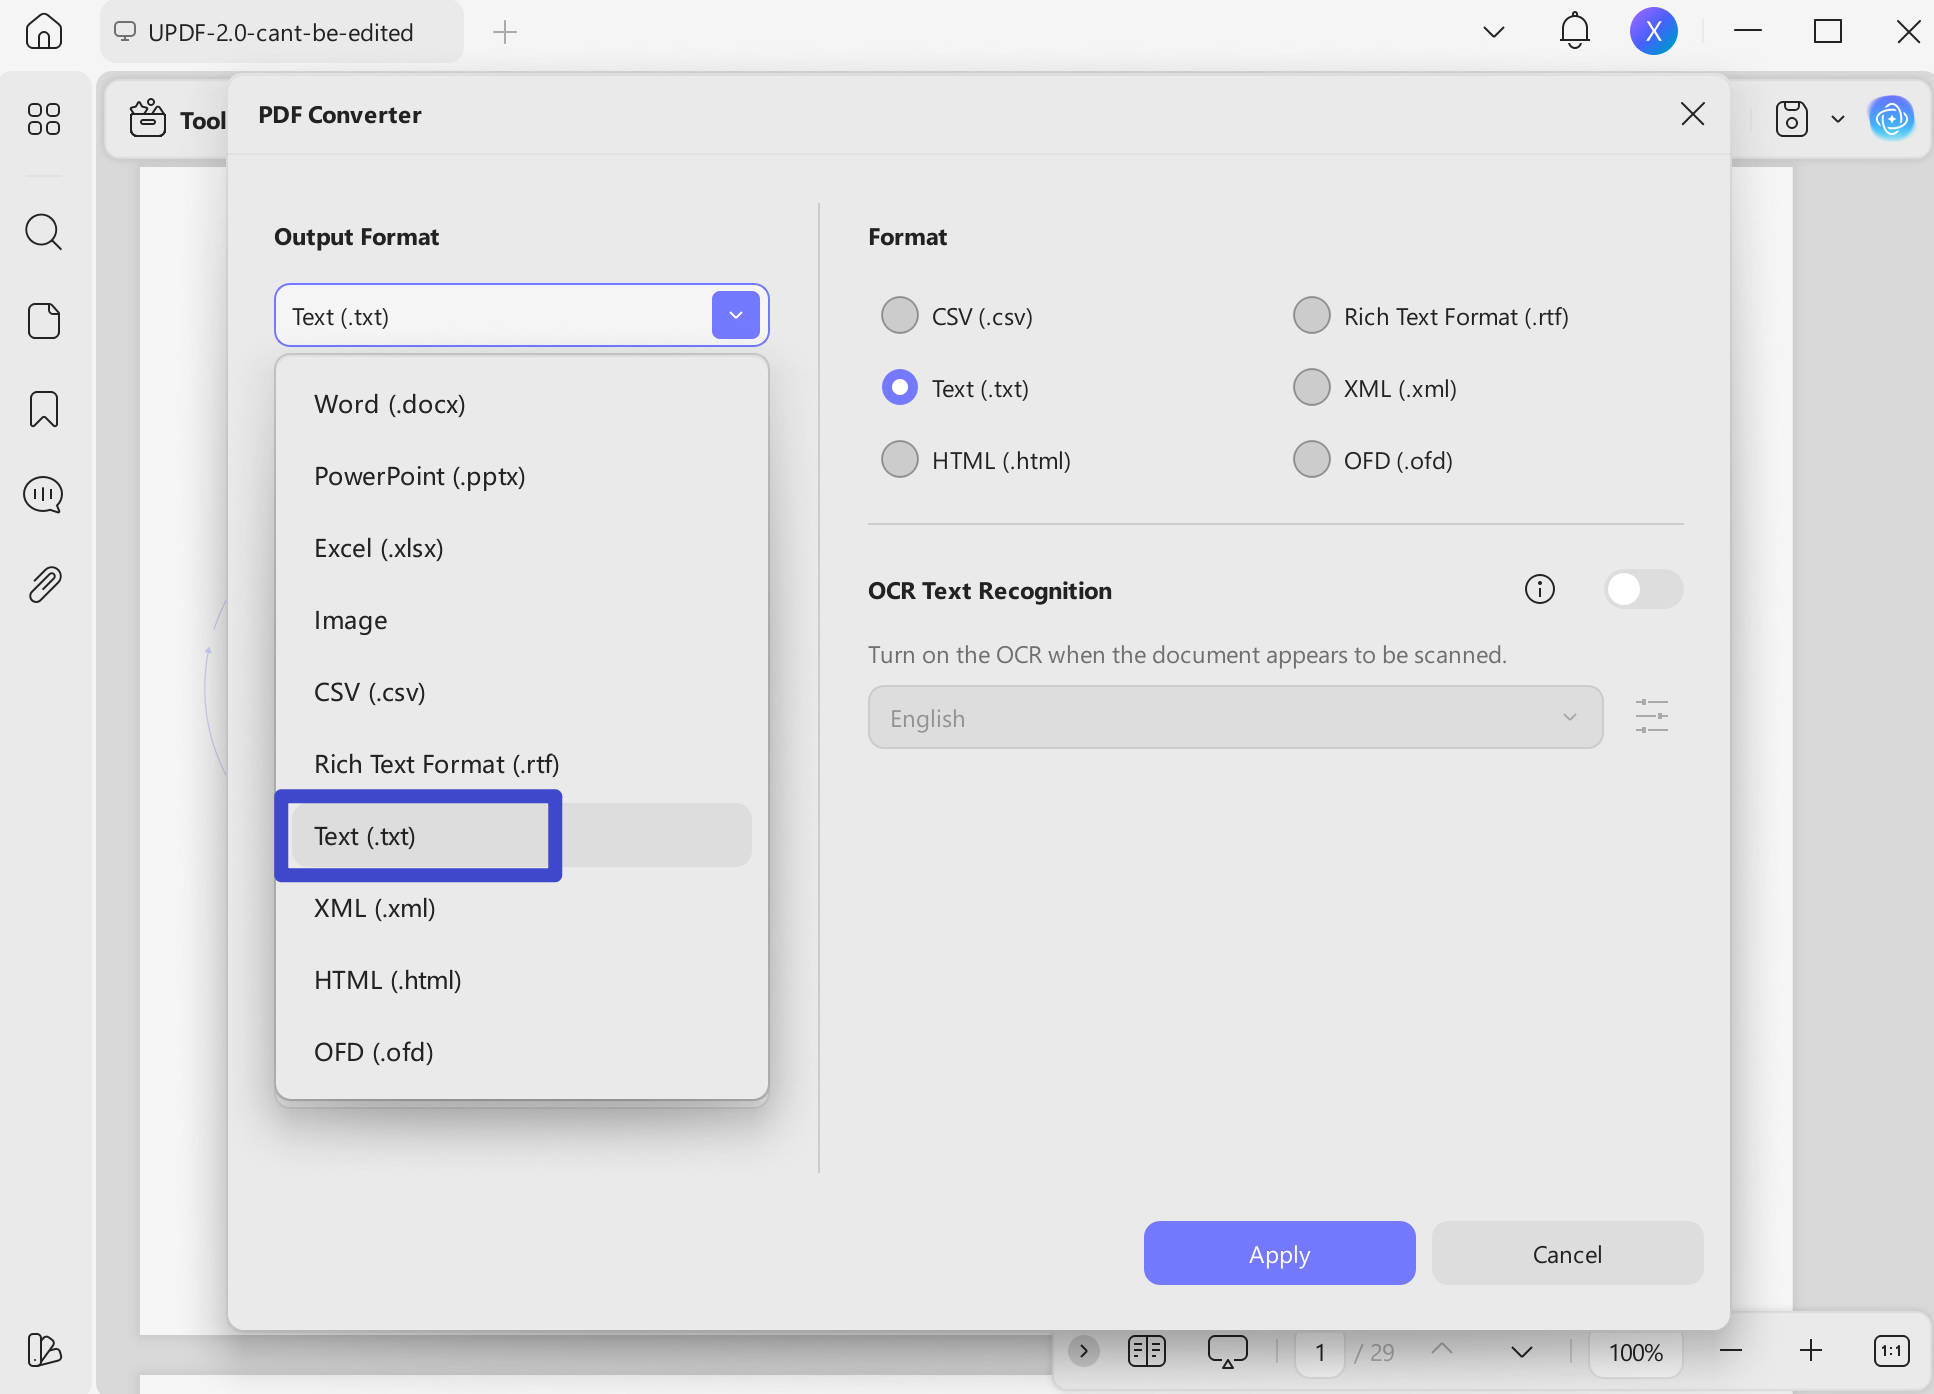
Task: Open the pages panel icon in sidebar
Action: [x=44, y=321]
